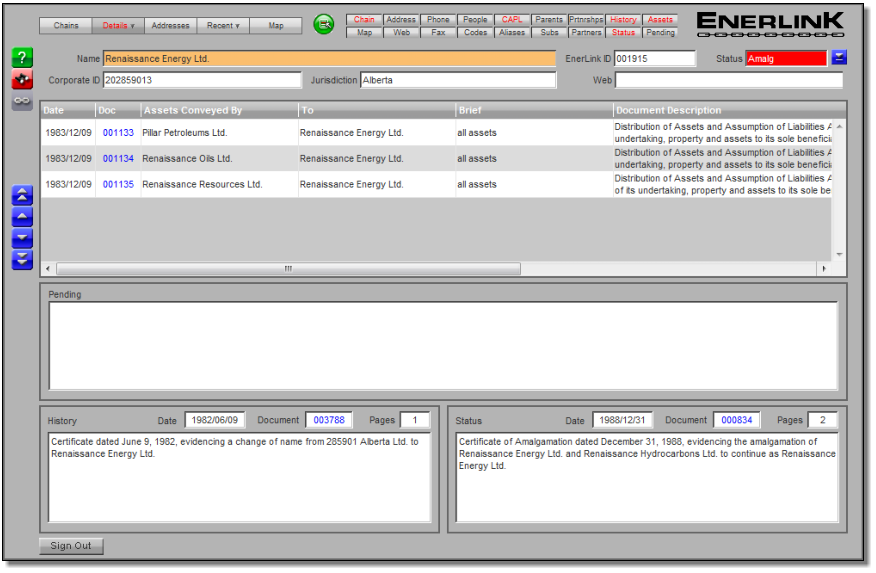Click the red bug report icon
Screen dimensions: 876x573
pos(22,80)
